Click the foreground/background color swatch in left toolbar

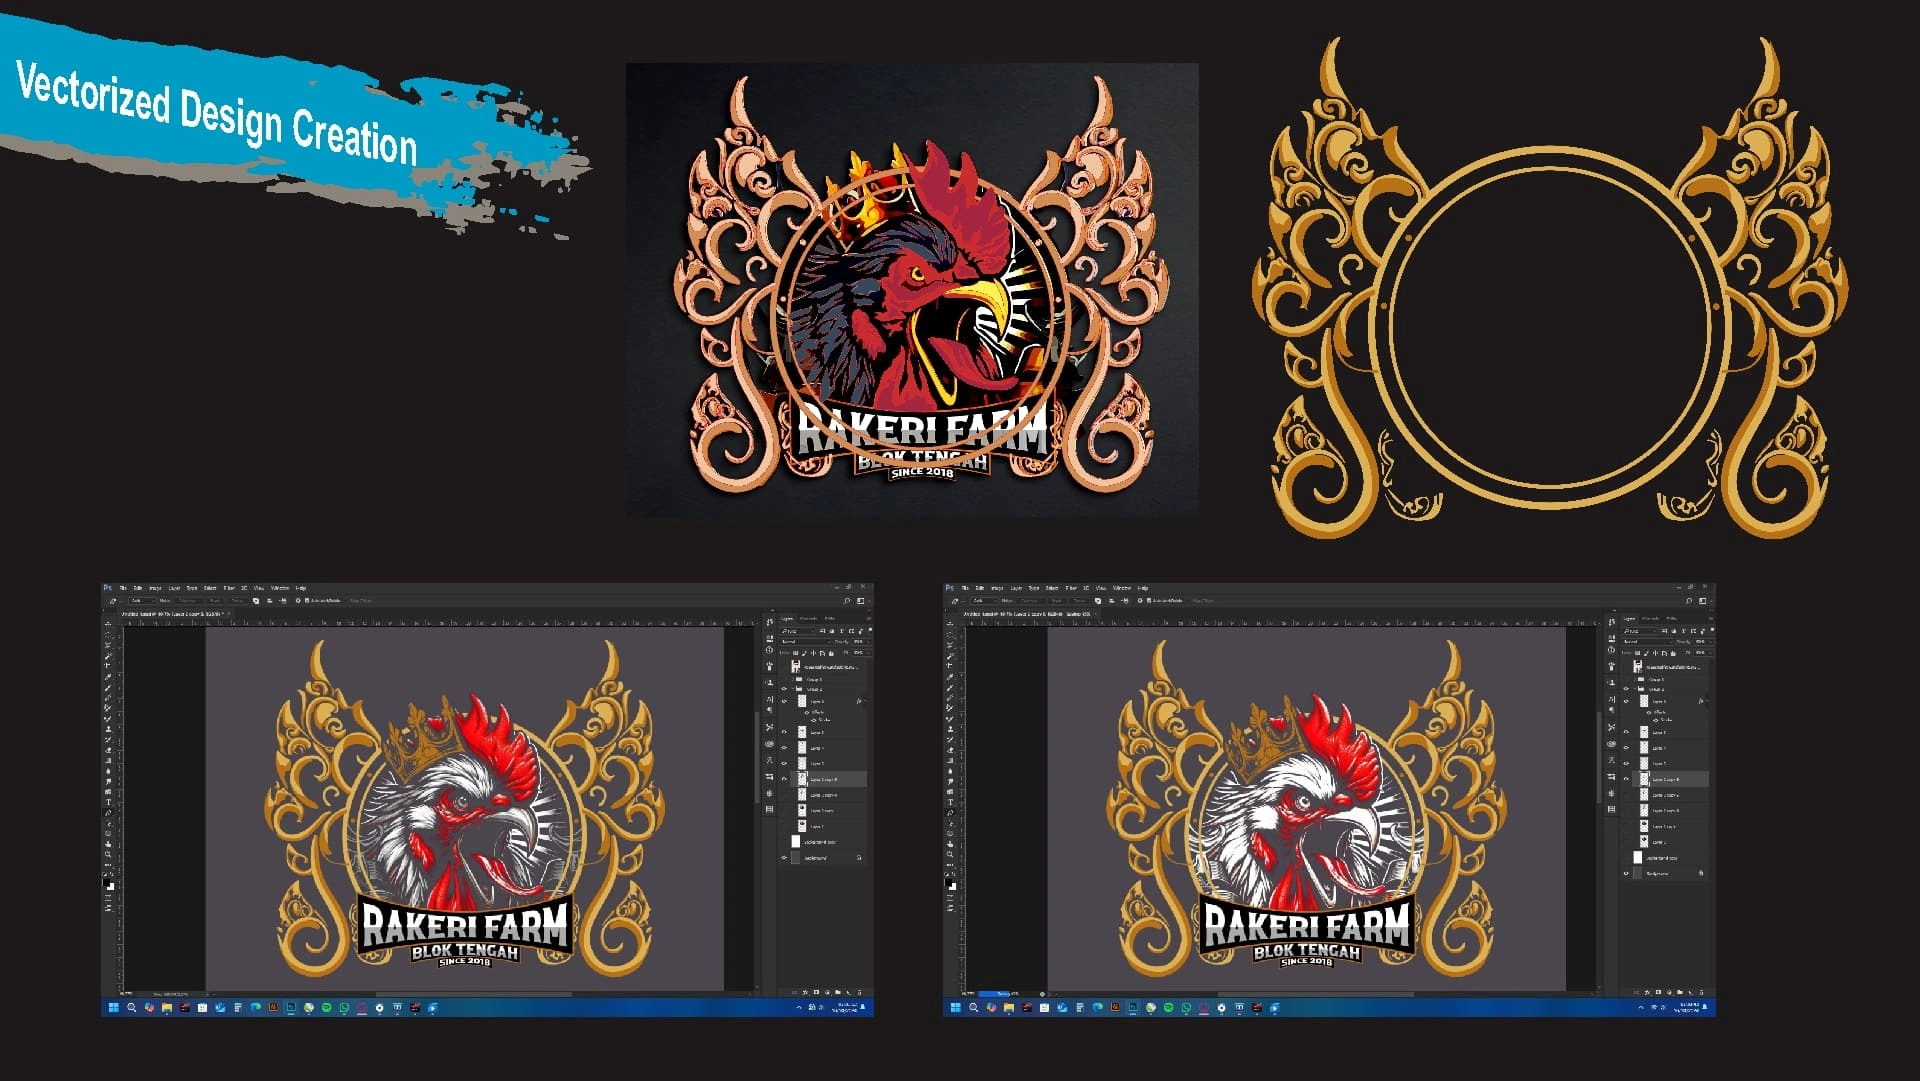(x=108, y=884)
